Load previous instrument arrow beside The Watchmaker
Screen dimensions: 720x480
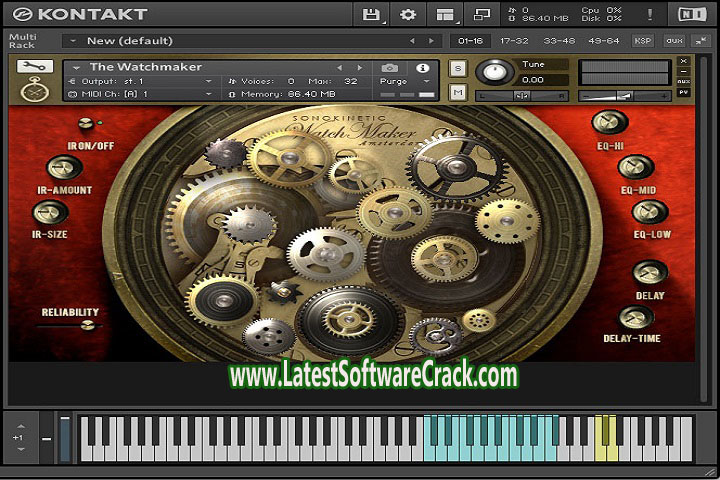[339, 68]
